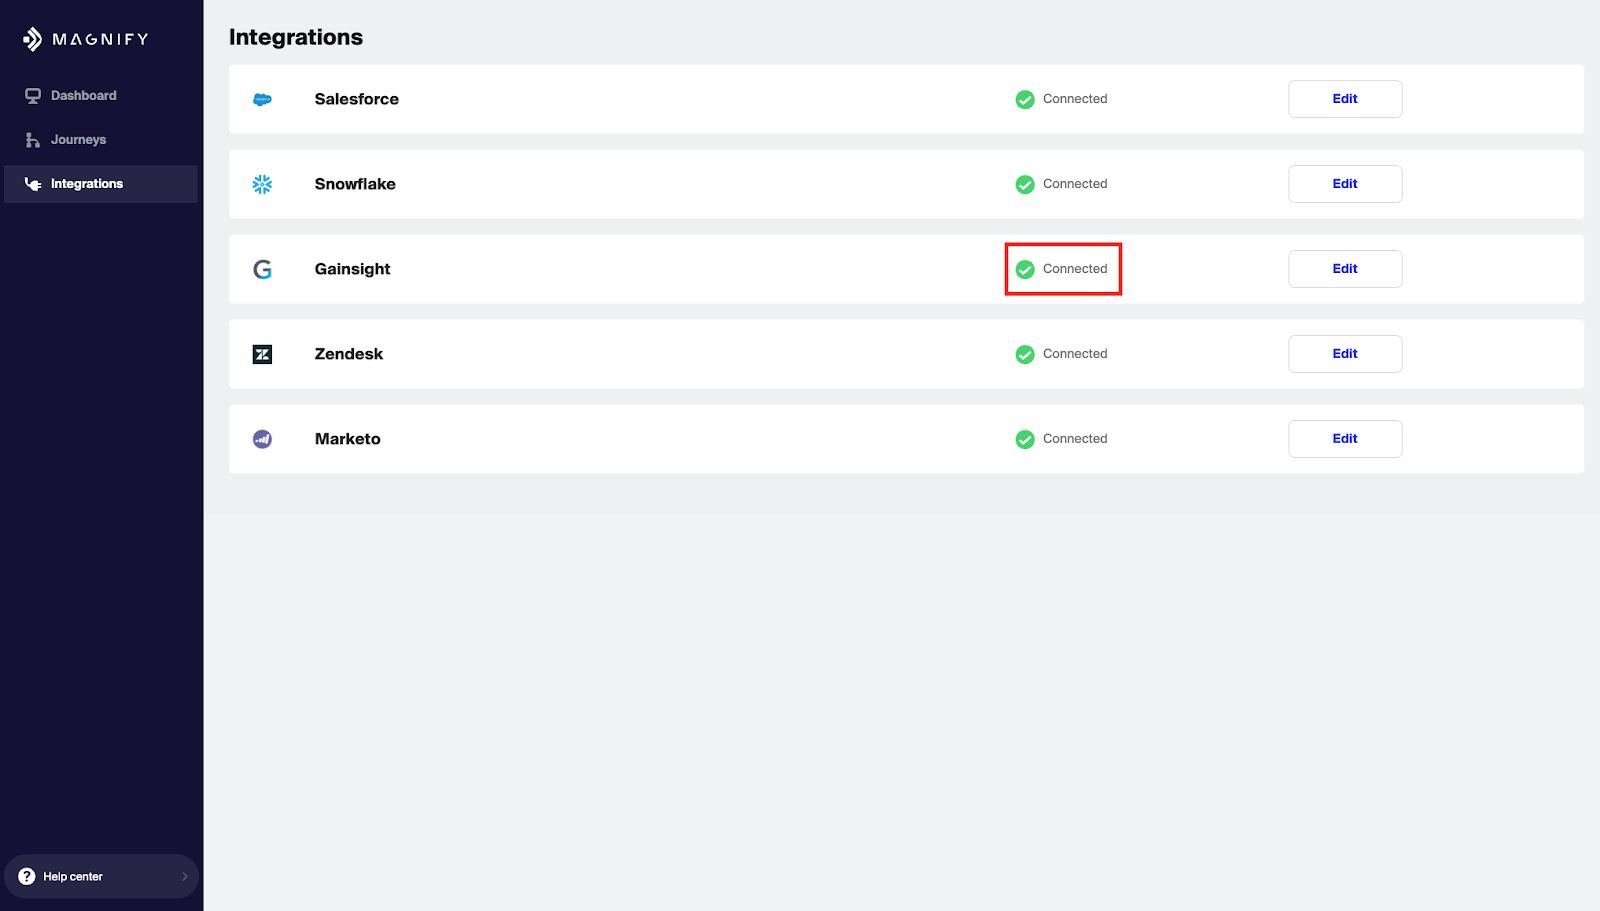Edit the Salesforce integration
1600x911 pixels.
tap(1344, 99)
